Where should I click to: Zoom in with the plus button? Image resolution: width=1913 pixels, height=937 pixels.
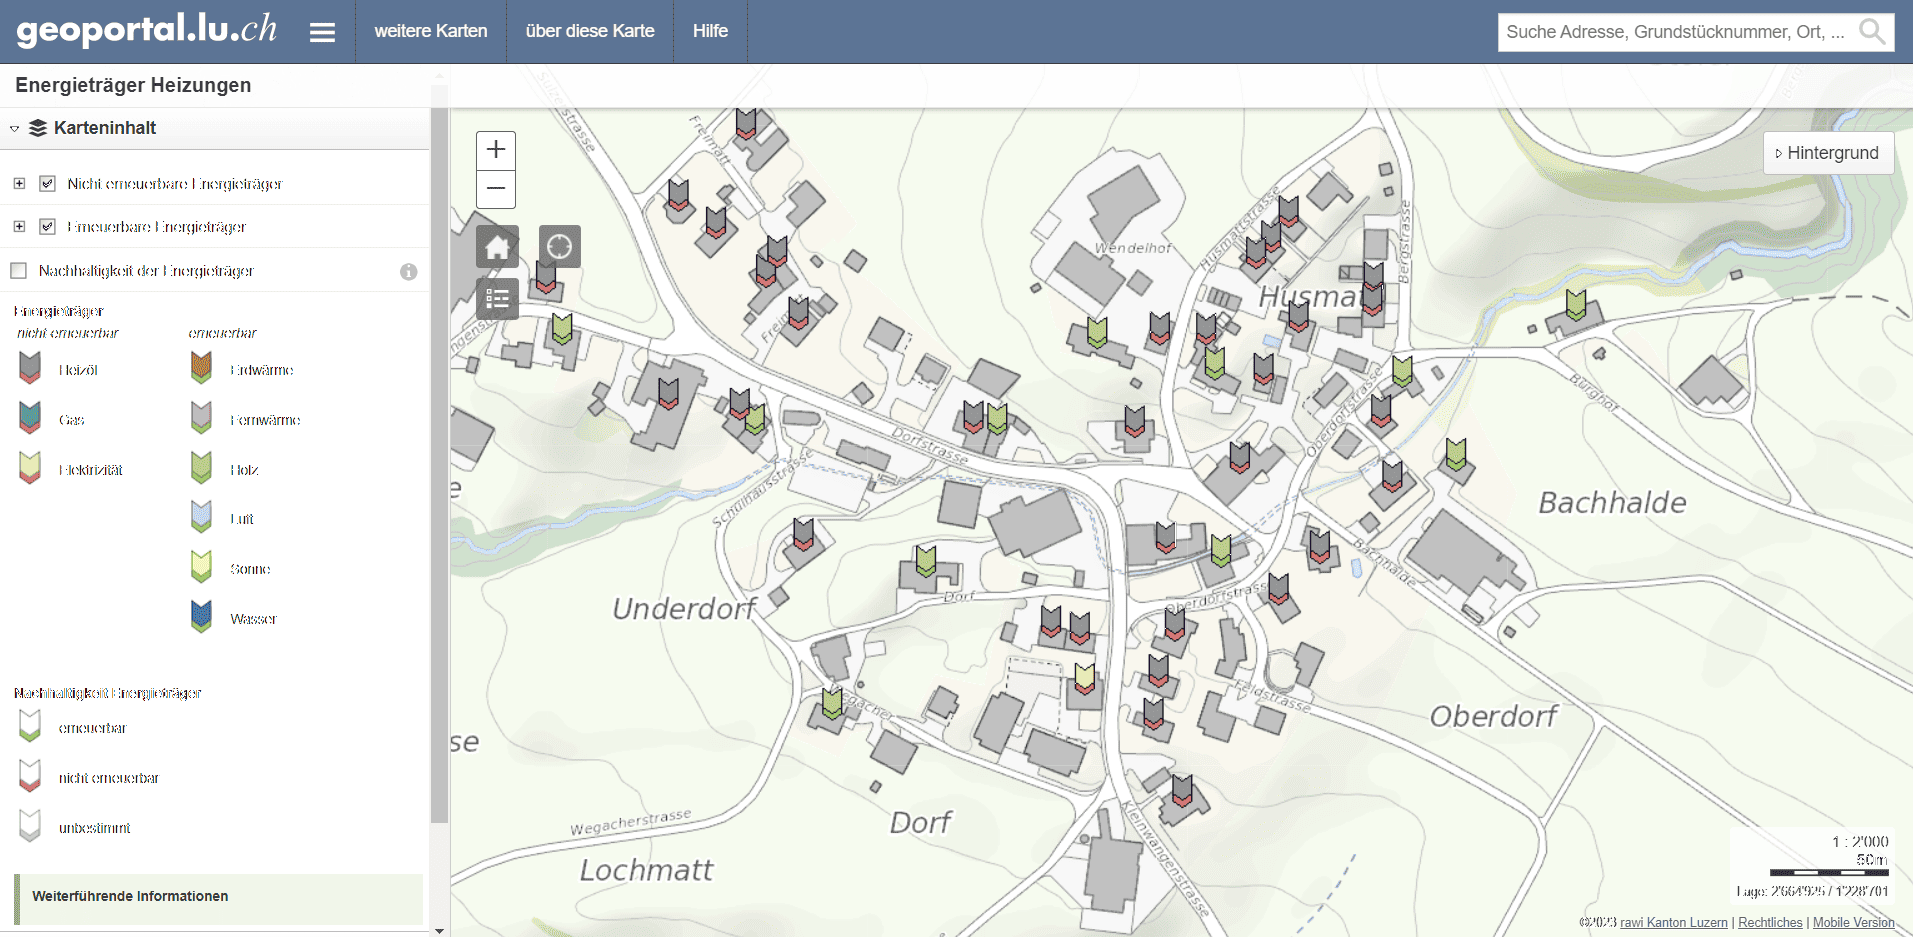click(496, 150)
